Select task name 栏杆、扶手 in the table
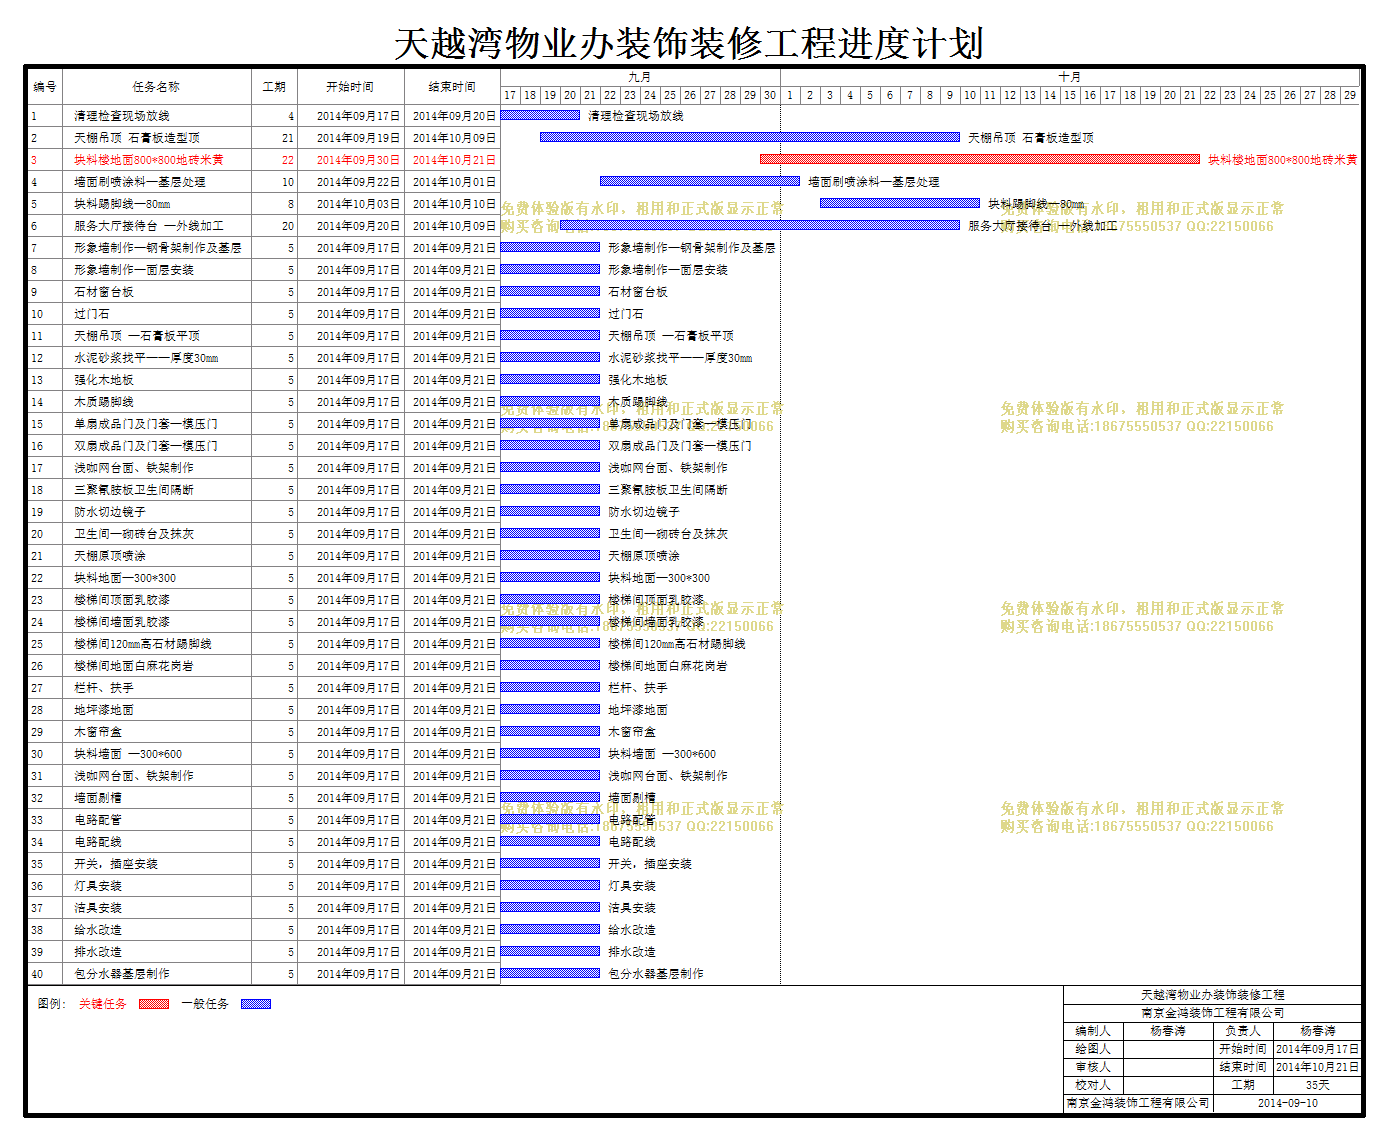The image size is (1387, 1139). pos(104,688)
